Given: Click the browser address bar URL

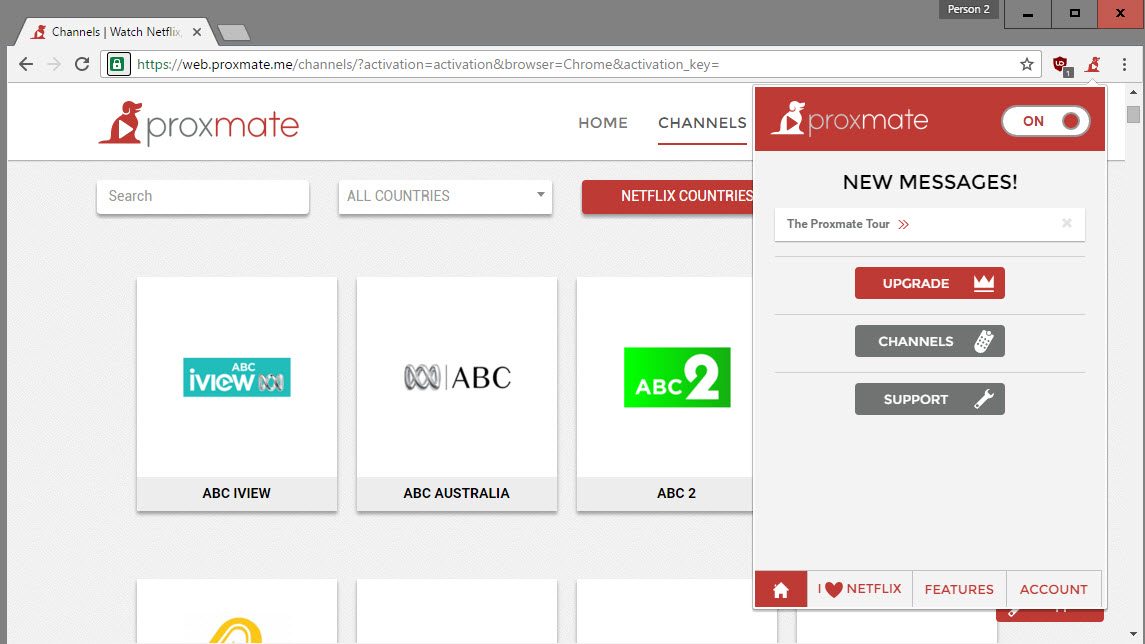Looking at the screenshot, I should pyautogui.click(x=428, y=64).
